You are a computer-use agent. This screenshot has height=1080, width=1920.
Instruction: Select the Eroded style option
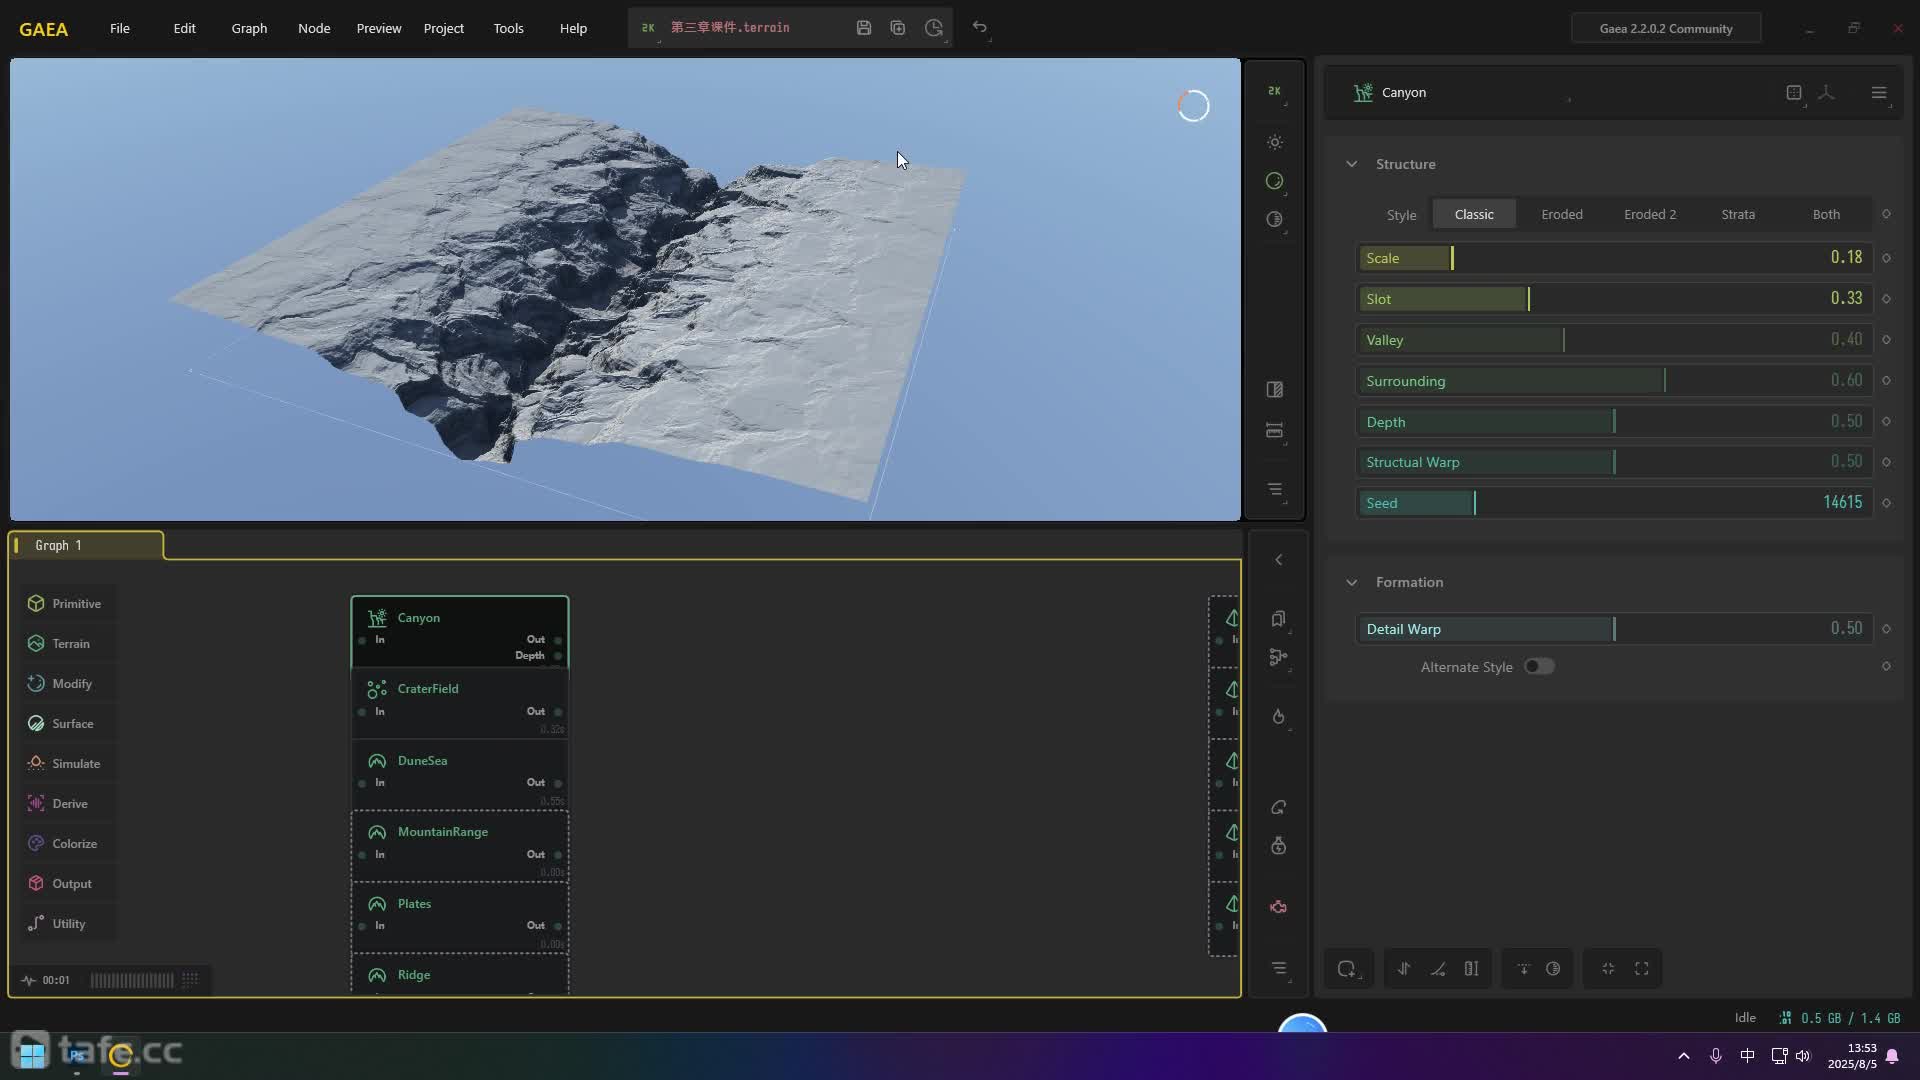pos(1561,214)
